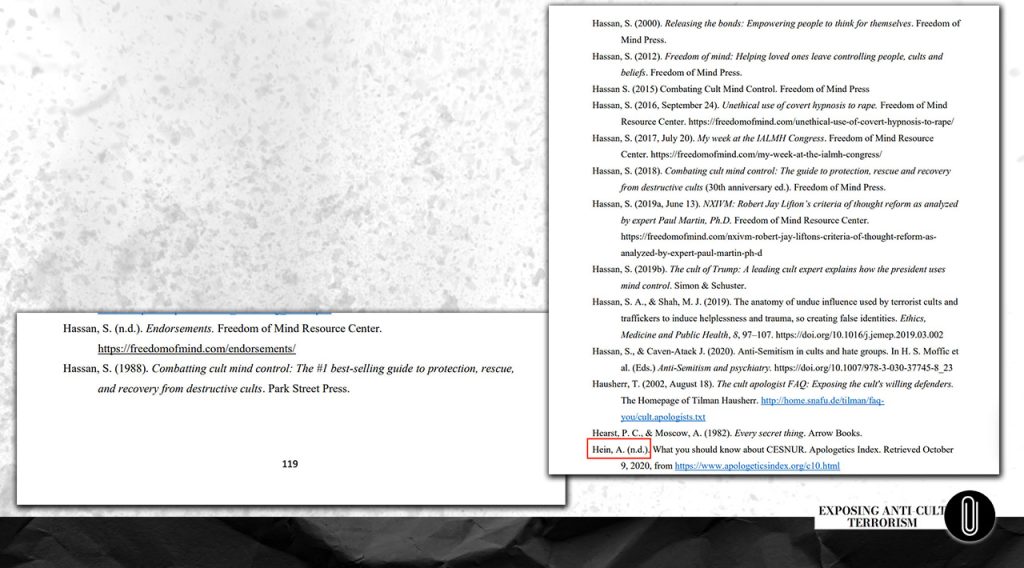1024x568 pixels.
Task: Click 'The Homepage of Tilman Hausherr' text
Action: (689, 400)
